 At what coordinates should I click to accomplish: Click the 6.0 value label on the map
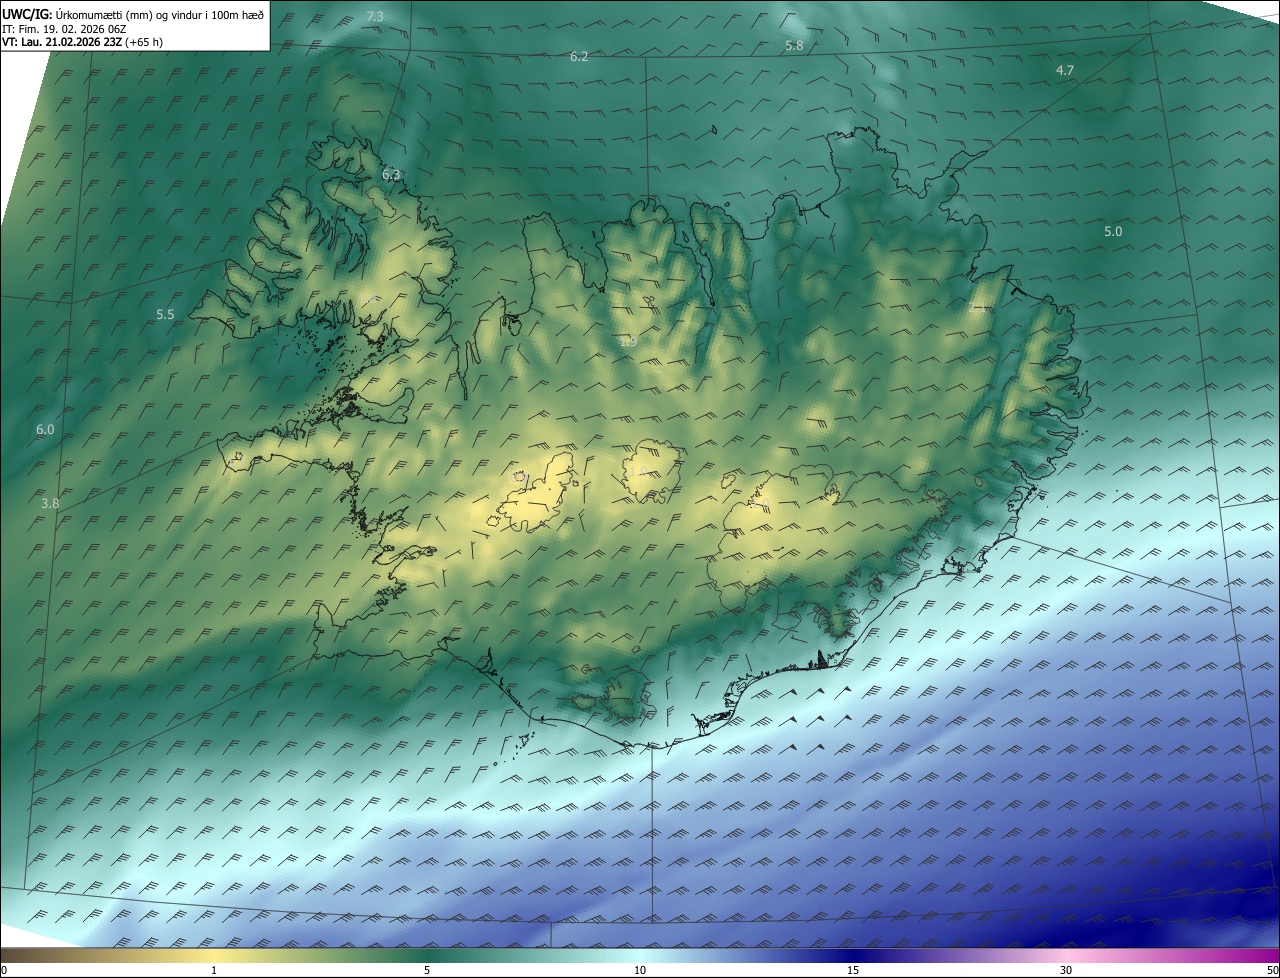(45, 430)
